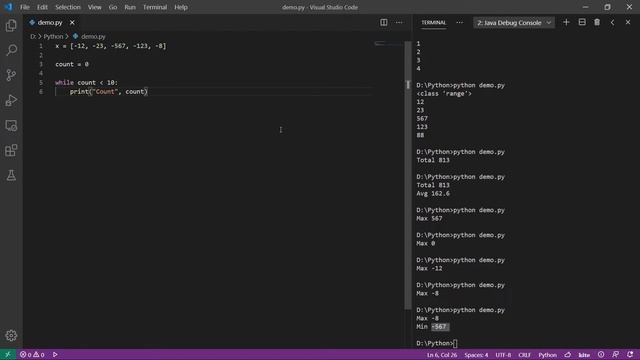Viewport: 640px width, 360px height.
Task: Minimize the VS Code window
Action: [x=585, y=7]
